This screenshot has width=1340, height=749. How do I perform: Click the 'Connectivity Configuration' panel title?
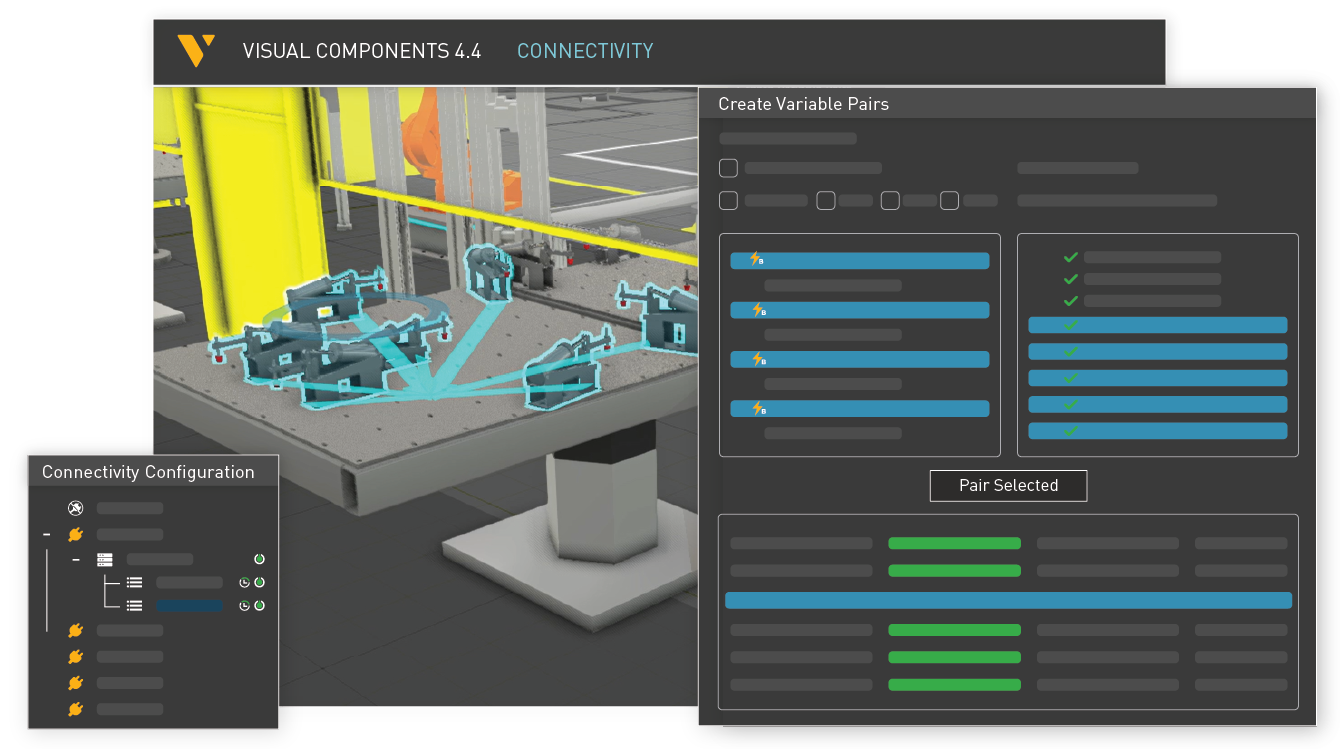point(148,472)
